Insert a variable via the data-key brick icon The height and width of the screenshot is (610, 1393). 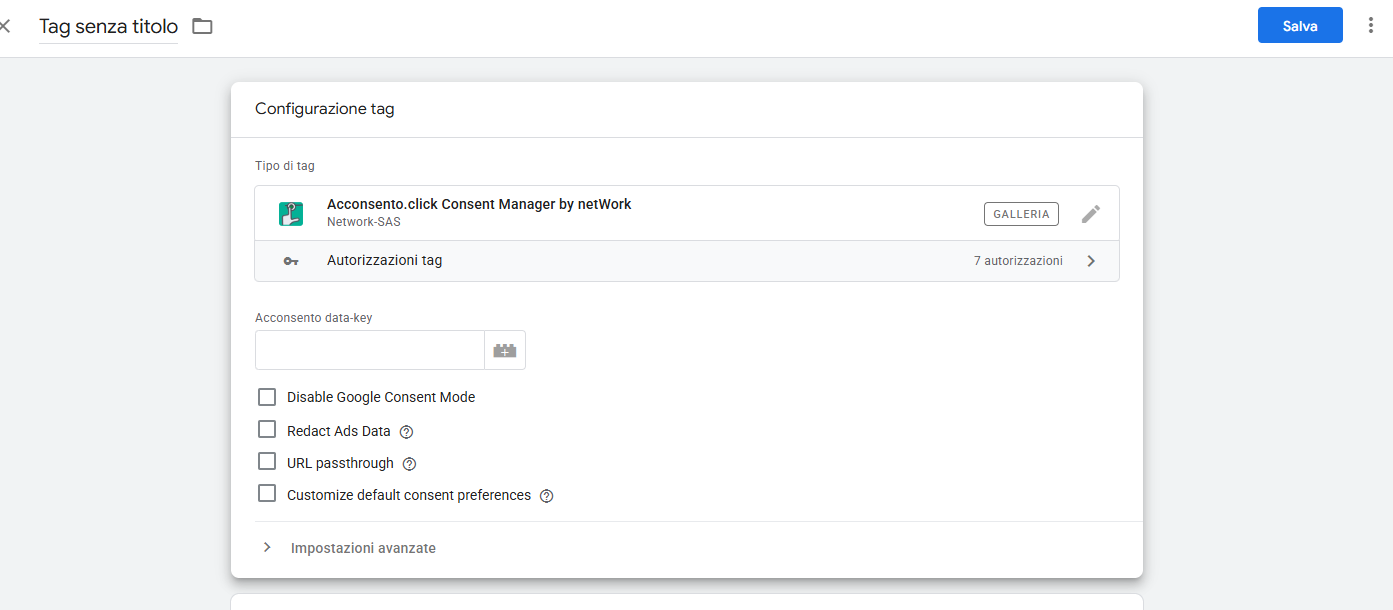pyautogui.click(x=505, y=350)
